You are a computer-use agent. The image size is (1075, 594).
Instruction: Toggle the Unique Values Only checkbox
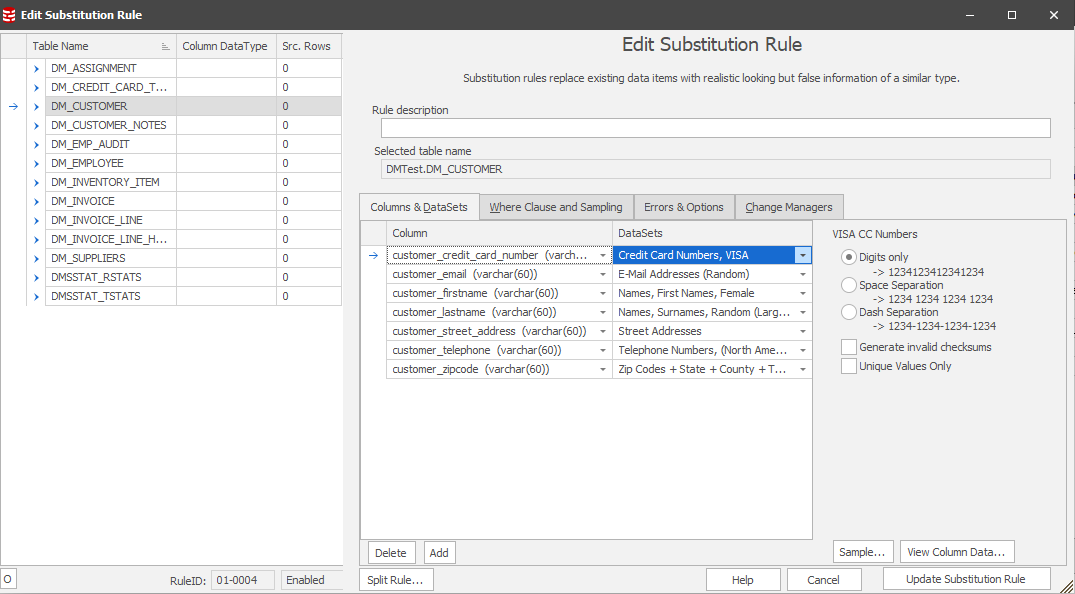point(850,366)
